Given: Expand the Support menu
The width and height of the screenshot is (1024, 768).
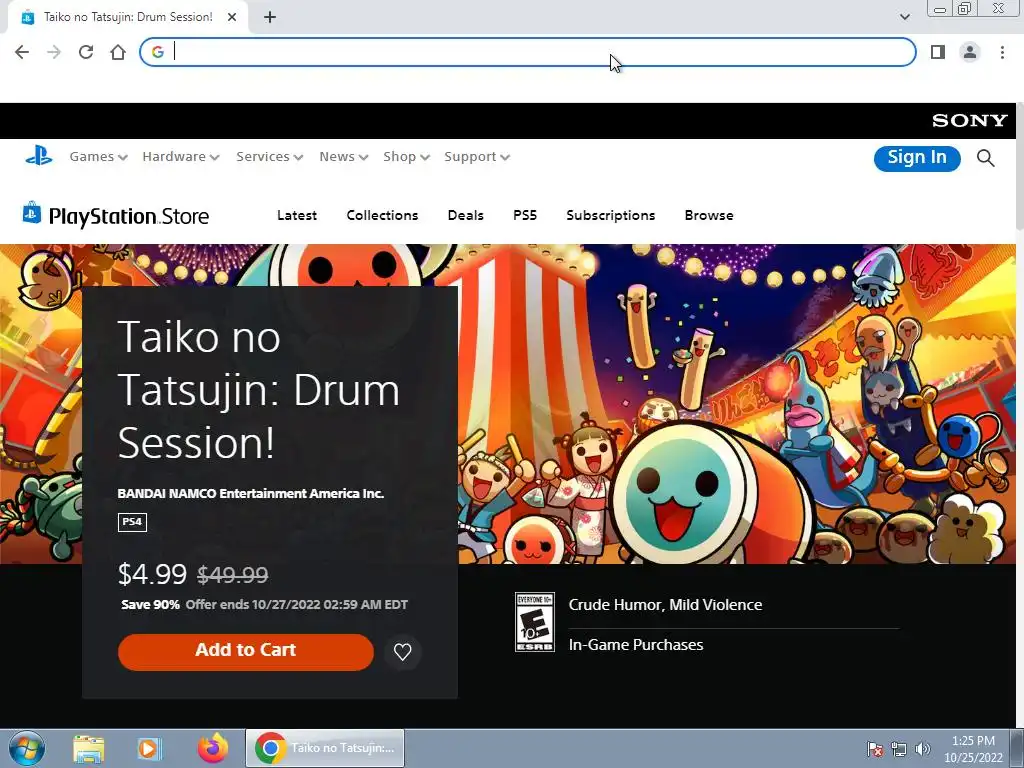Looking at the screenshot, I should point(477,157).
